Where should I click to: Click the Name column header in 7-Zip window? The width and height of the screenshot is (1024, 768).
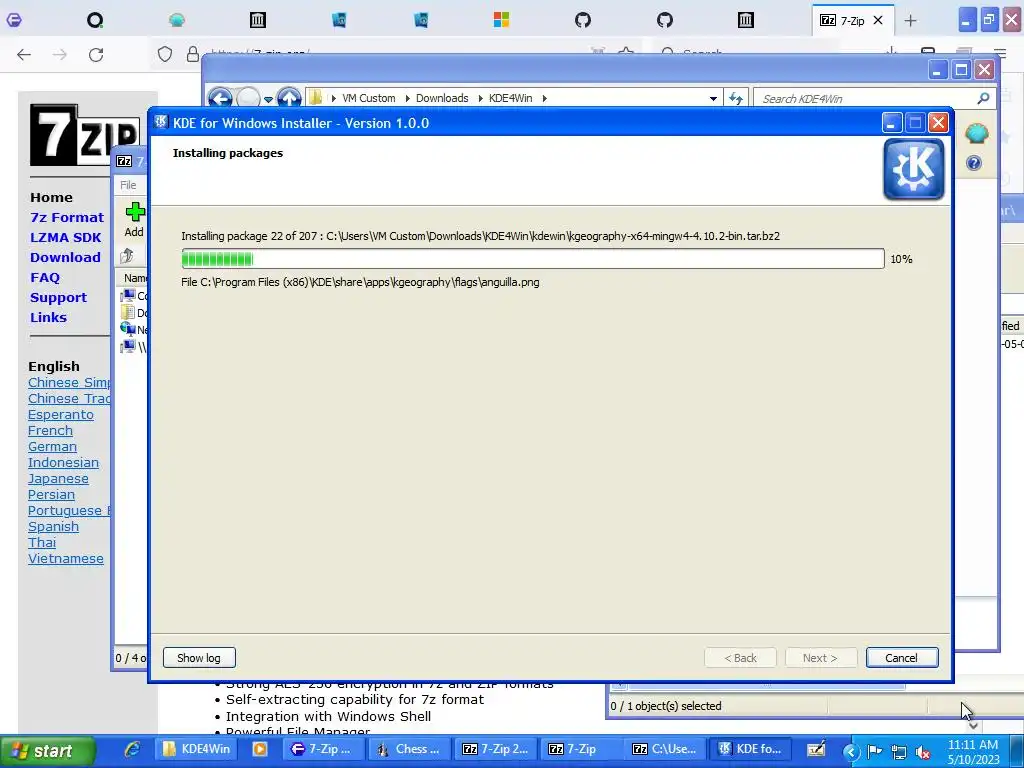click(x=136, y=278)
